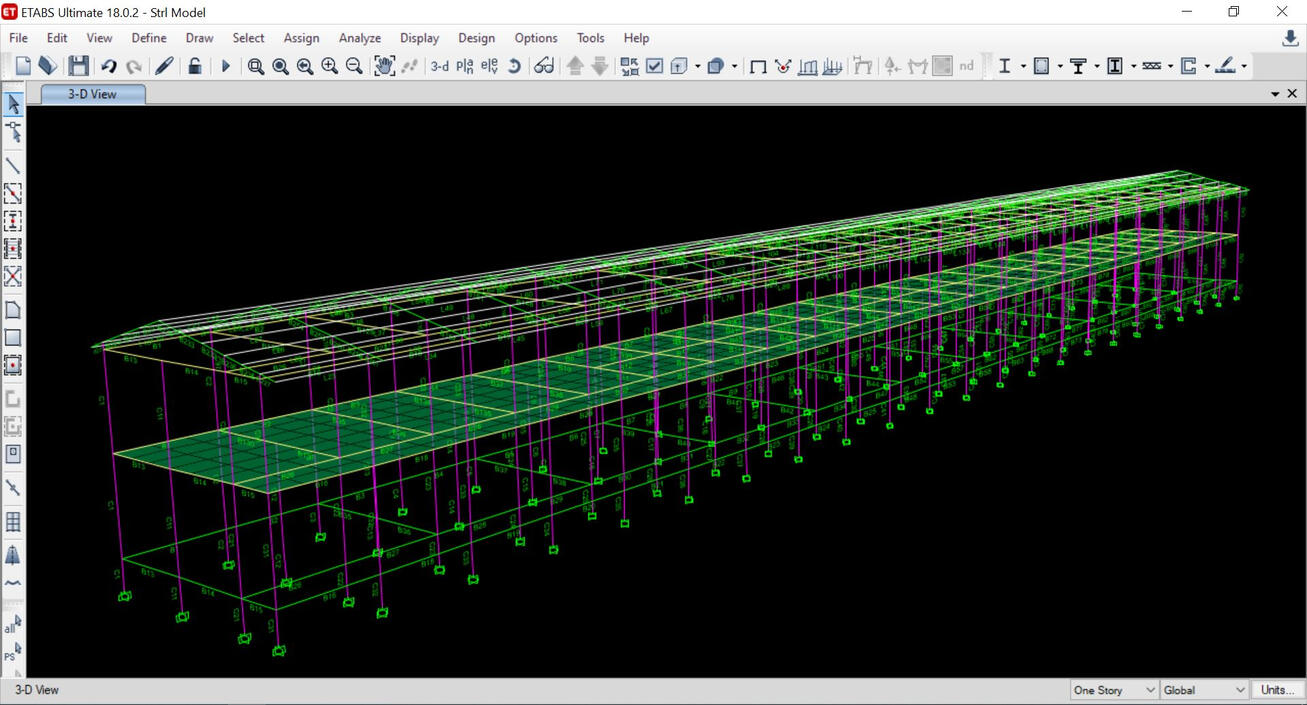Open the Assign menu
The width and height of the screenshot is (1307, 705).
[x=301, y=38]
